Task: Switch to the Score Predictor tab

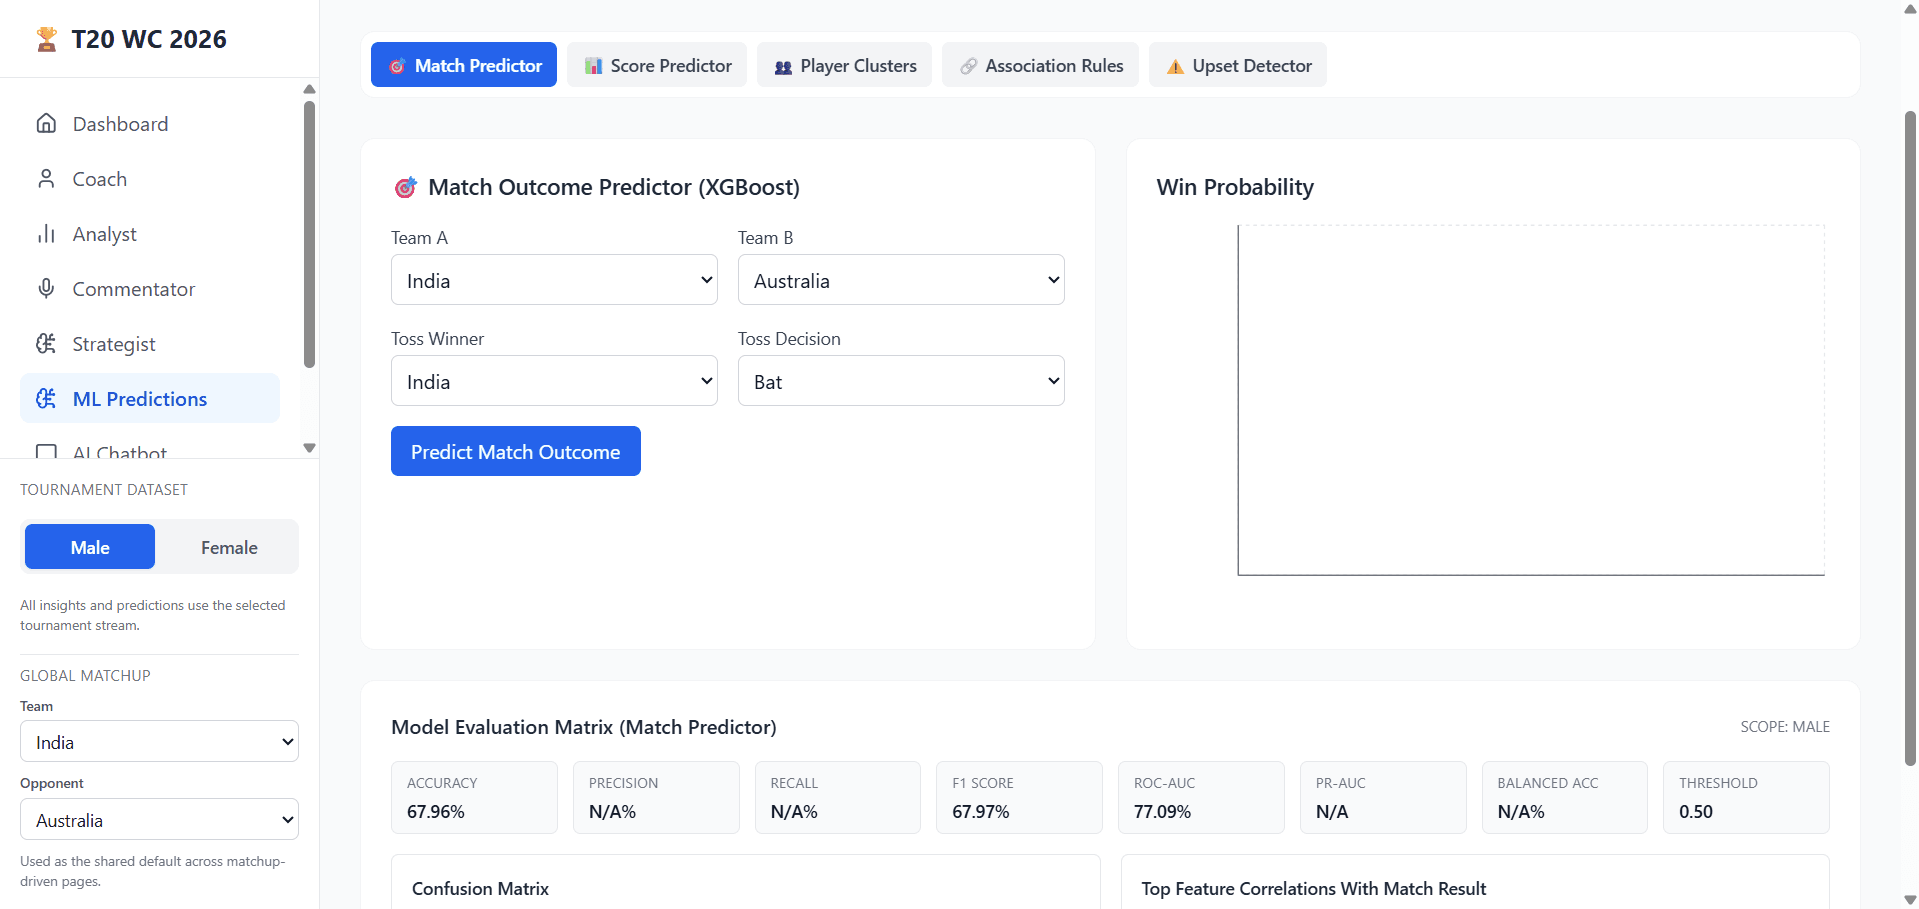Action: click(x=657, y=65)
